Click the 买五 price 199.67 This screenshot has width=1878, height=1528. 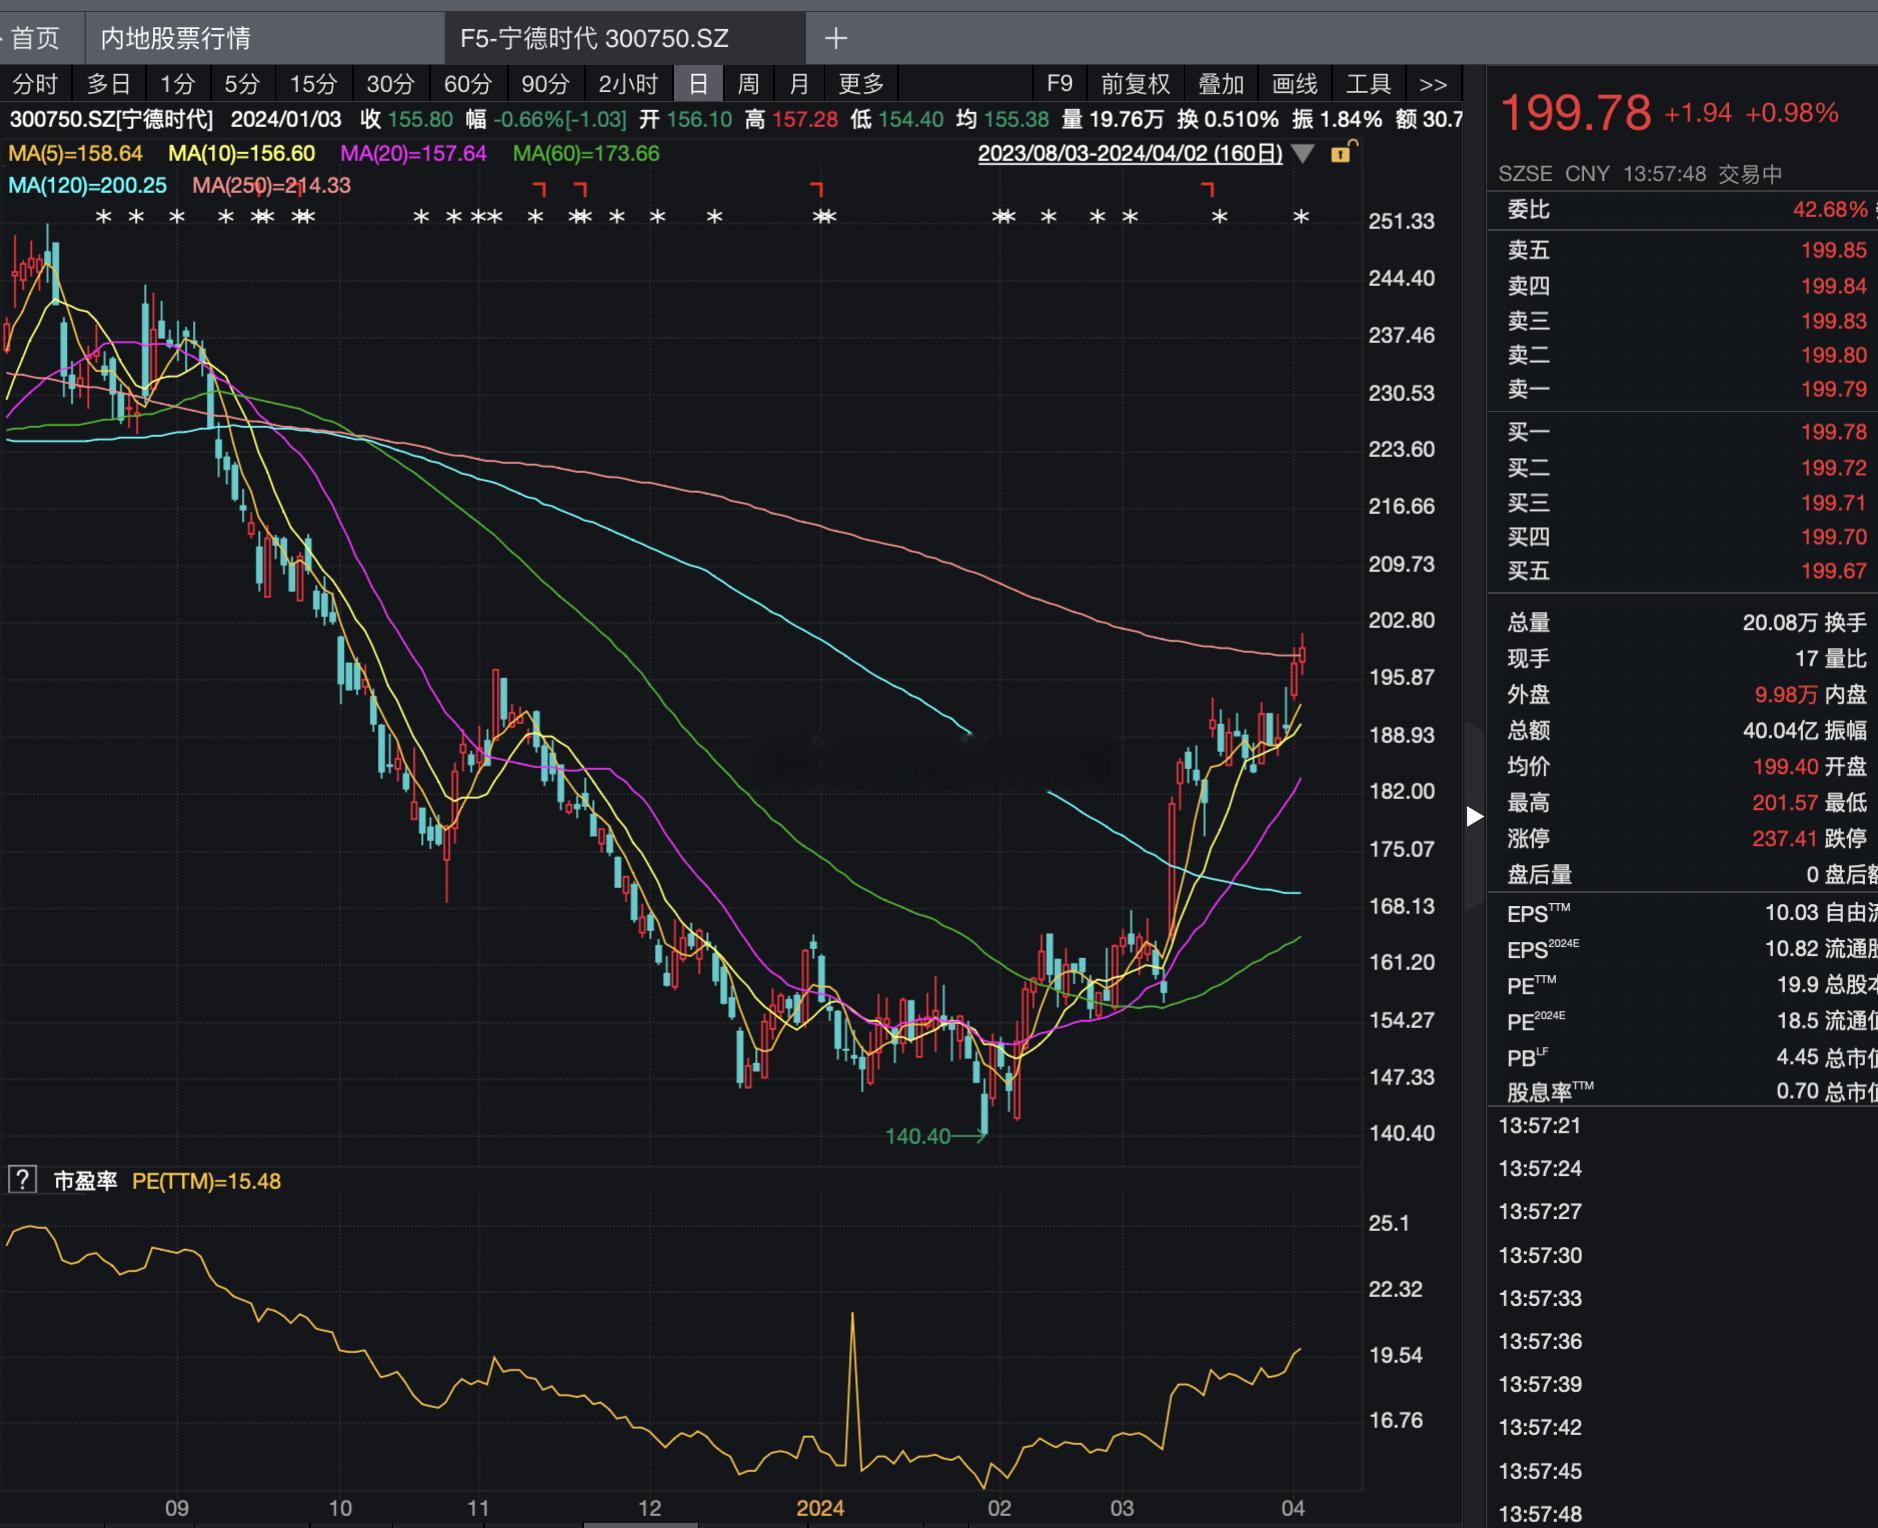pos(1834,571)
